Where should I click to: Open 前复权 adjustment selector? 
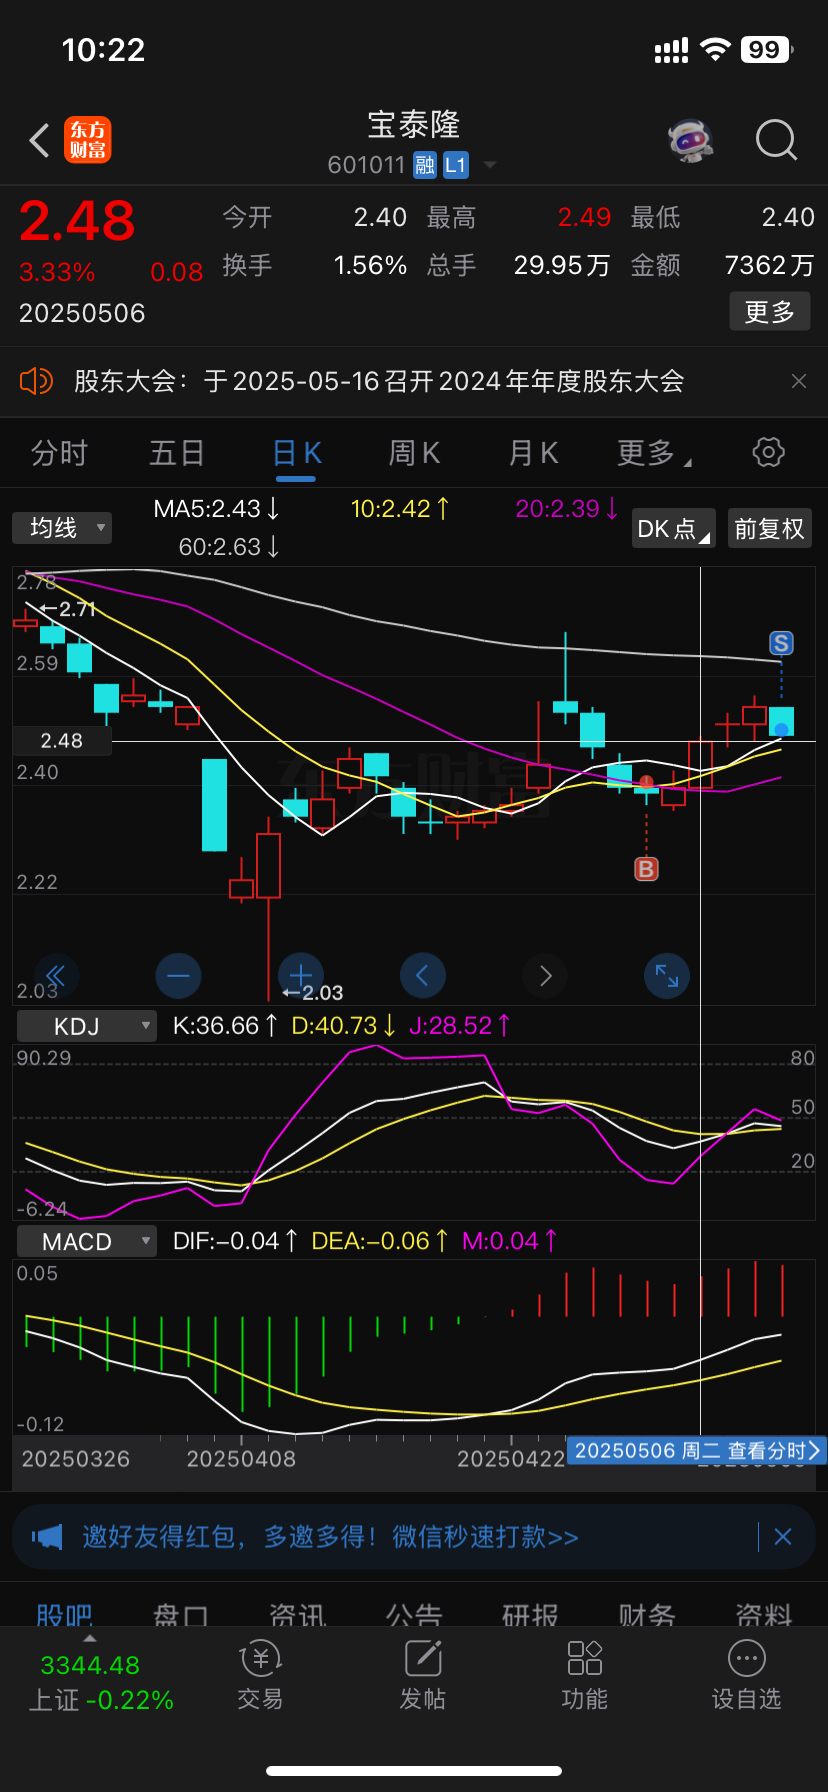pyautogui.click(x=769, y=528)
